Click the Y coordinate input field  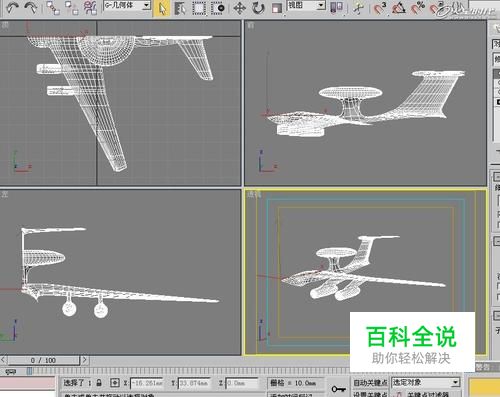click(195, 383)
